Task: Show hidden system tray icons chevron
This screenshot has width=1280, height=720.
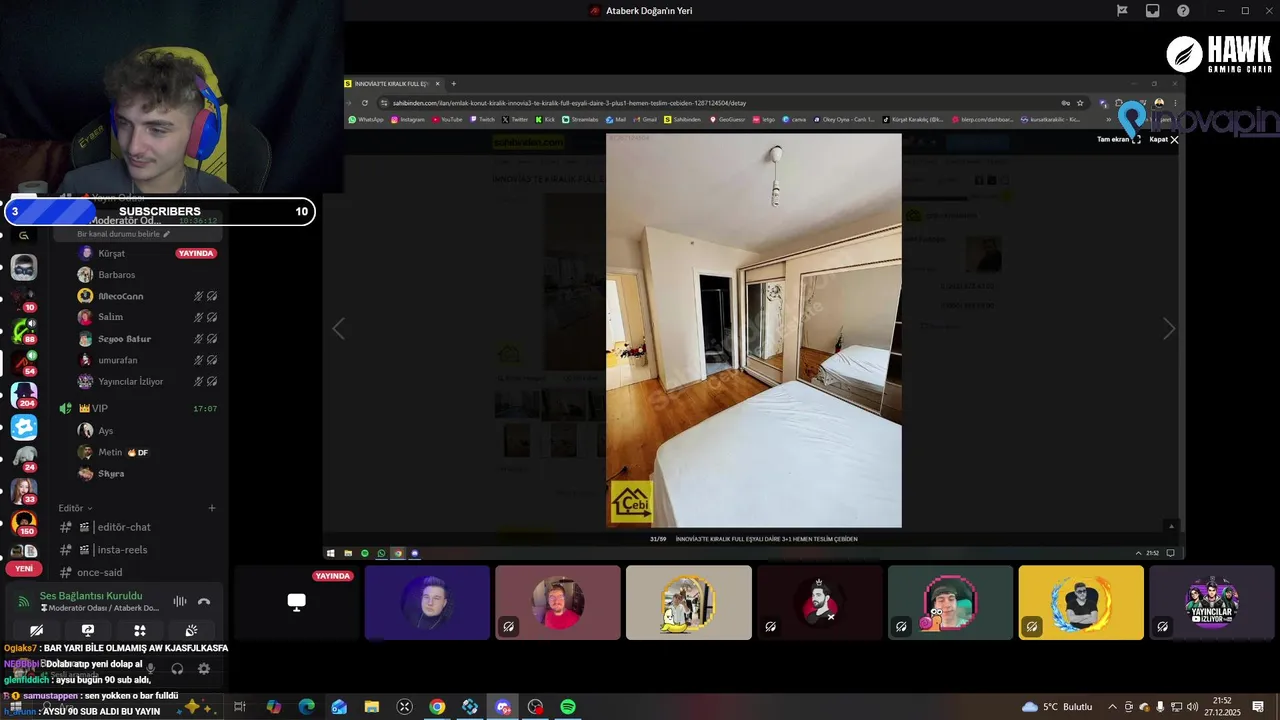Action: (x=1112, y=707)
